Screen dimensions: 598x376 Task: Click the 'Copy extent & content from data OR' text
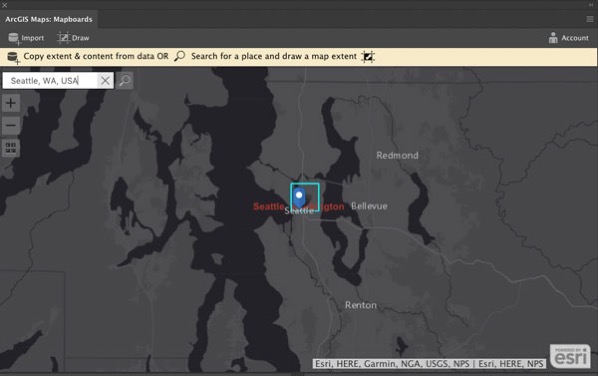coord(96,56)
